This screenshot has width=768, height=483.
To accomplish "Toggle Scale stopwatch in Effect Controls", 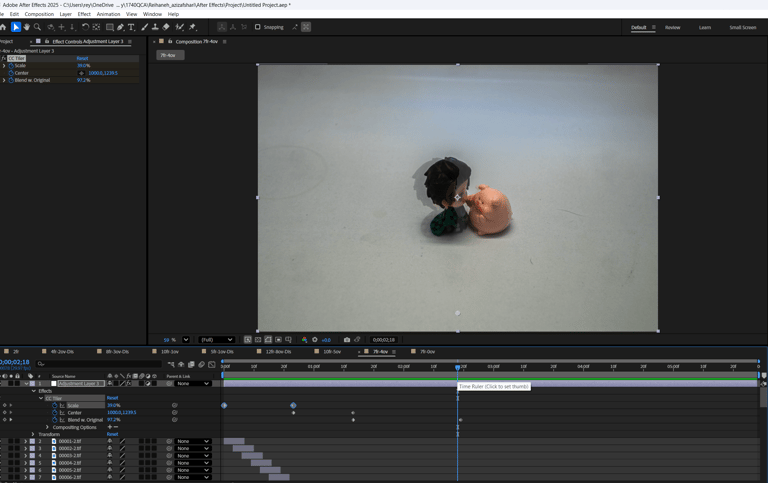I will click(11, 66).
